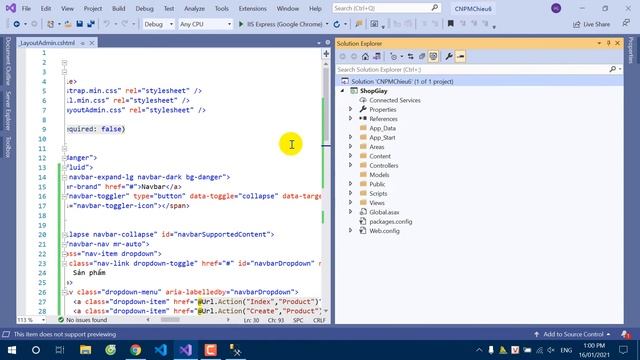Expand the App_Start folder
640x360 pixels.
pyautogui.click(x=350, y=138)
